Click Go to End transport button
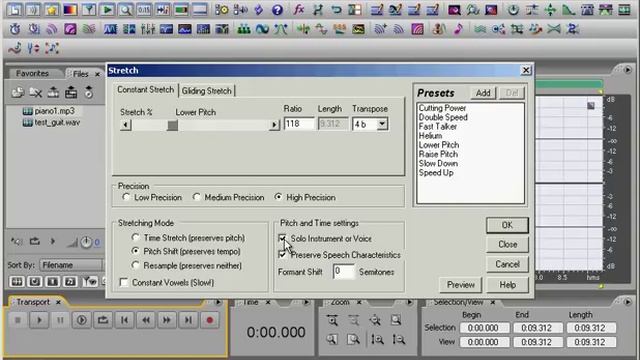This screenshot has width=640, height=360. [x=188, y=320]
